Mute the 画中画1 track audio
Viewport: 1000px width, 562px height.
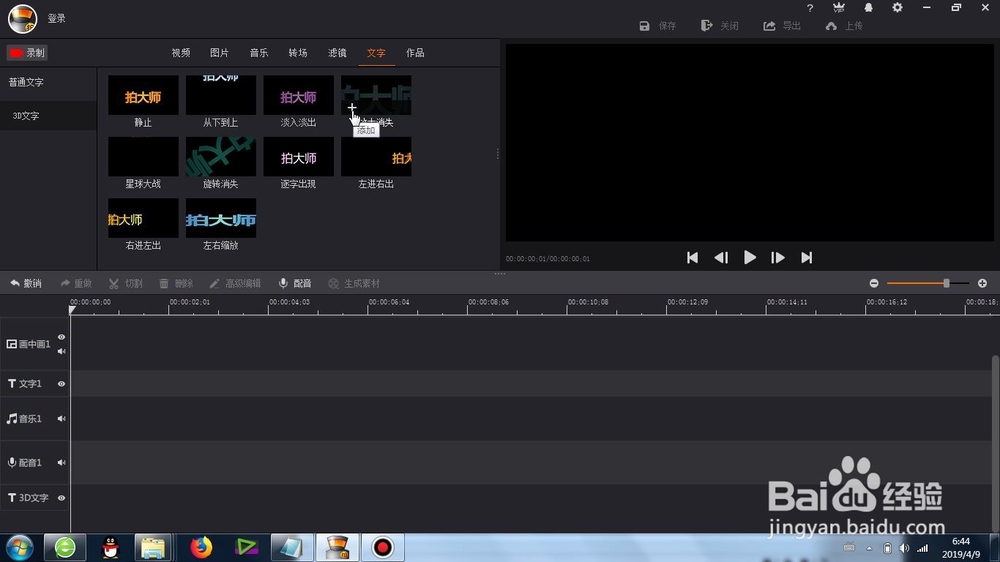(x=61, y=351)
